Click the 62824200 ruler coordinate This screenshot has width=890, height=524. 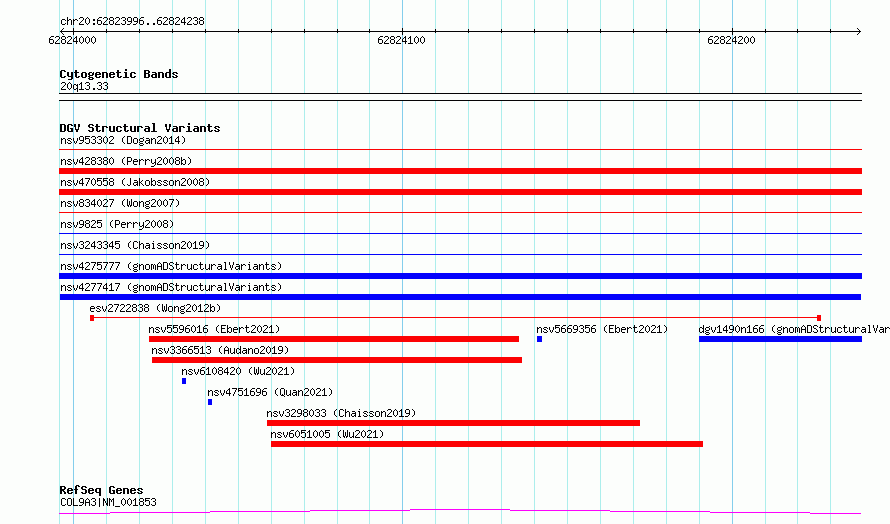[731, 40]
